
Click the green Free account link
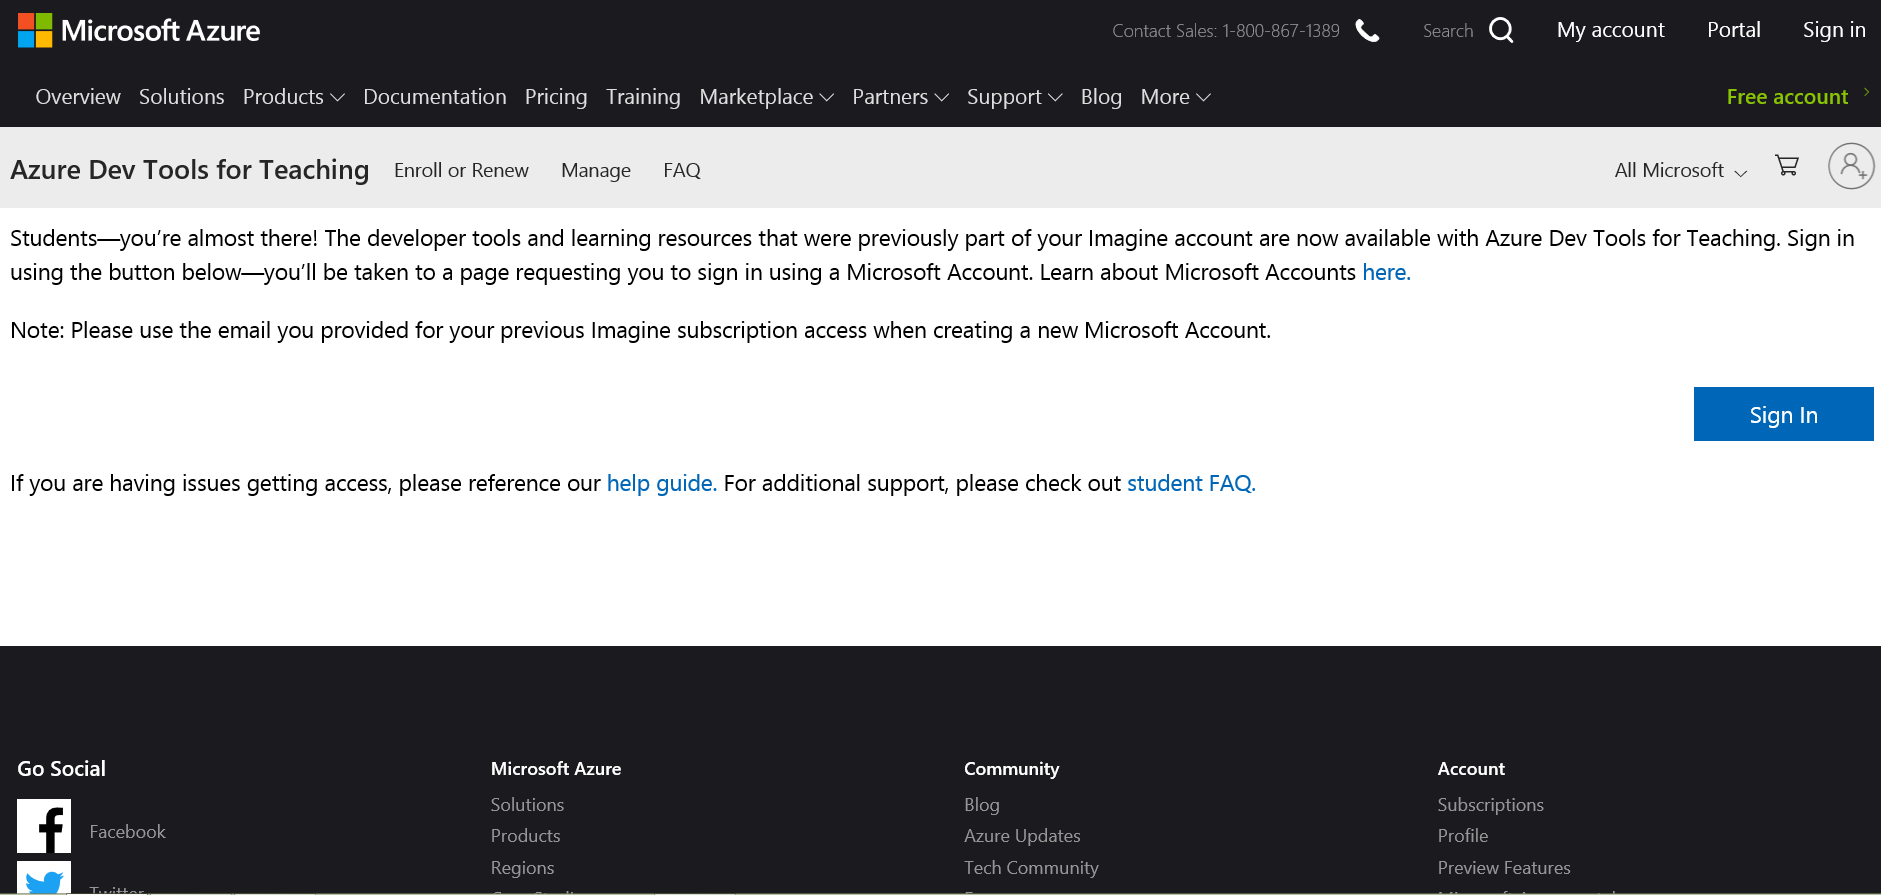(x=1787, y=97)
